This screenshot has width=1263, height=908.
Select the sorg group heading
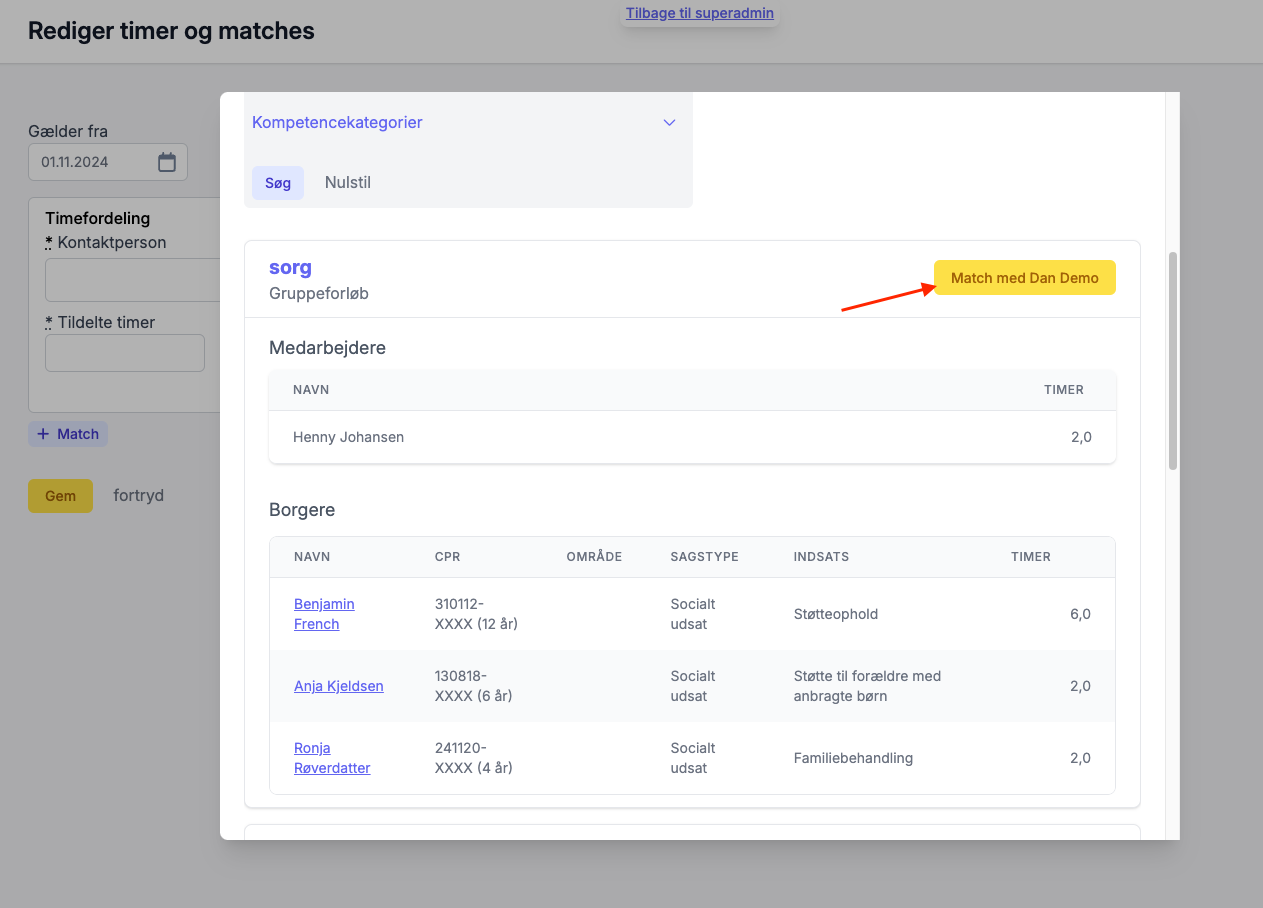290,268
